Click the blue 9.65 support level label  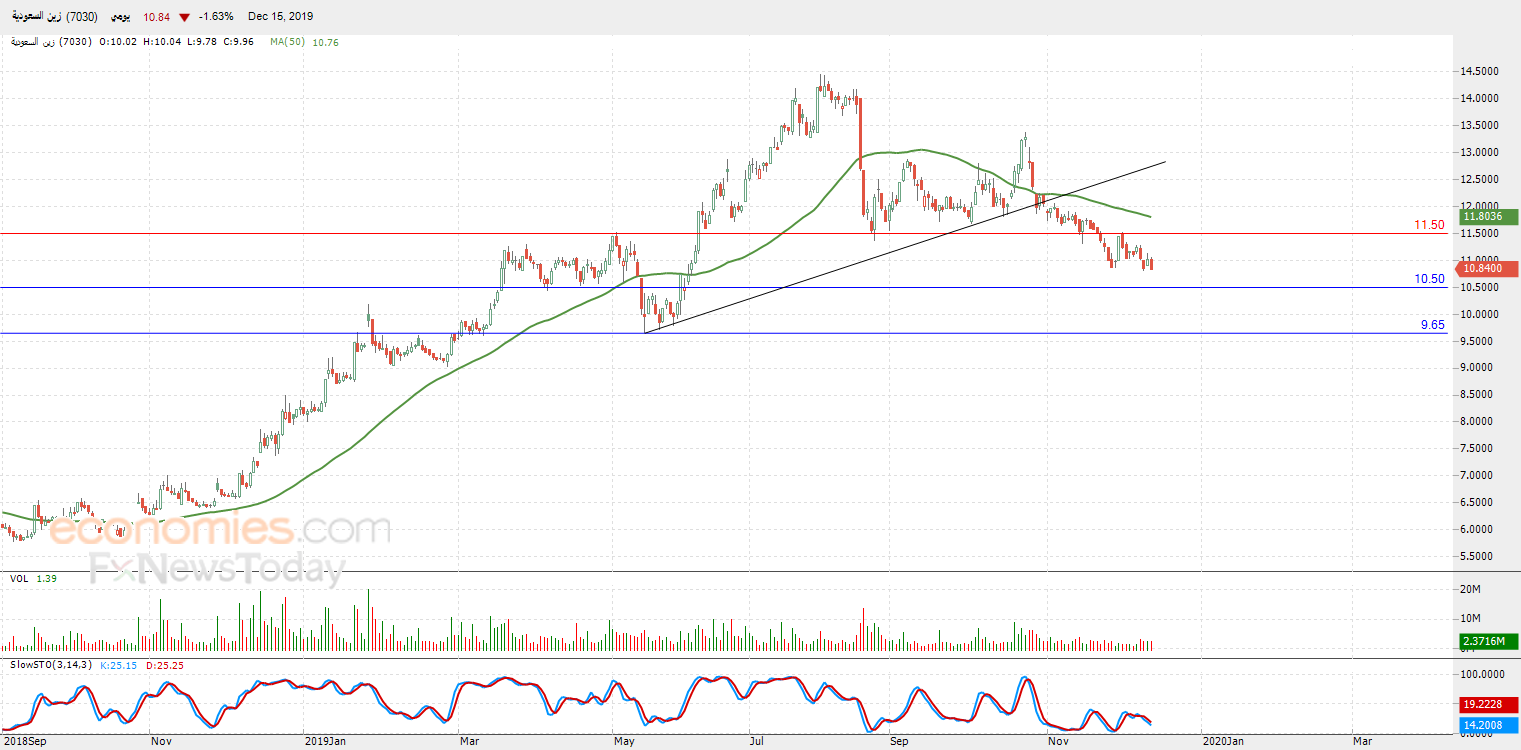[x=1433, y=325]
